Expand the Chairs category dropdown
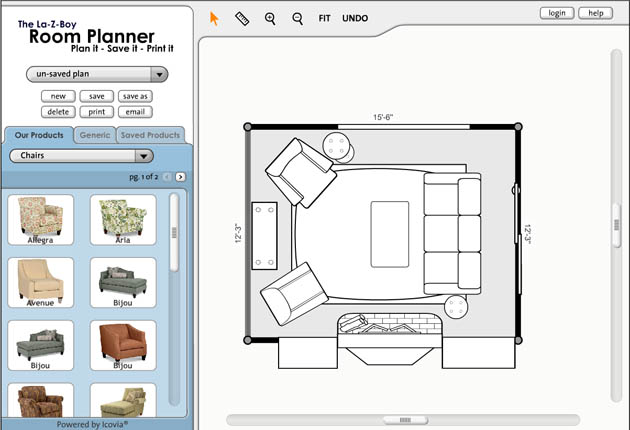 81,156
